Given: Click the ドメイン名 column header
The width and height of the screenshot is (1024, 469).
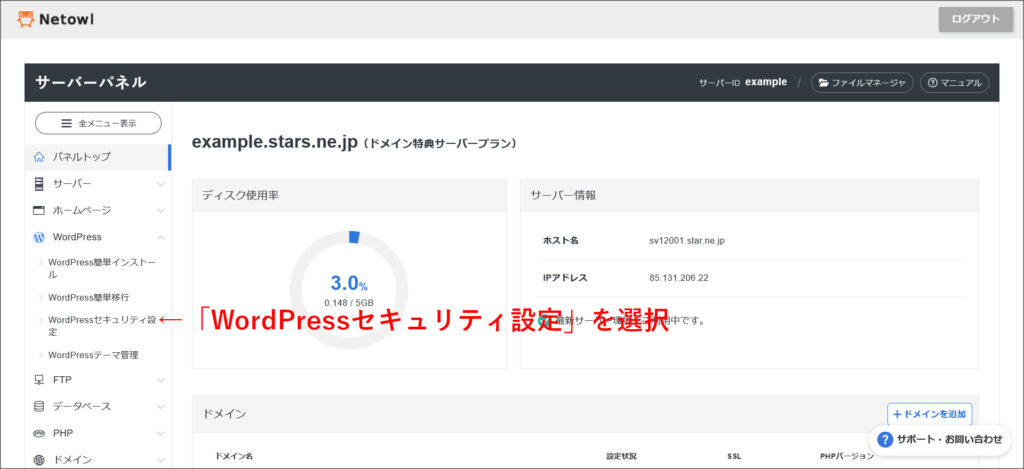Looking at the screenshot, I should (x=234, y=456).
